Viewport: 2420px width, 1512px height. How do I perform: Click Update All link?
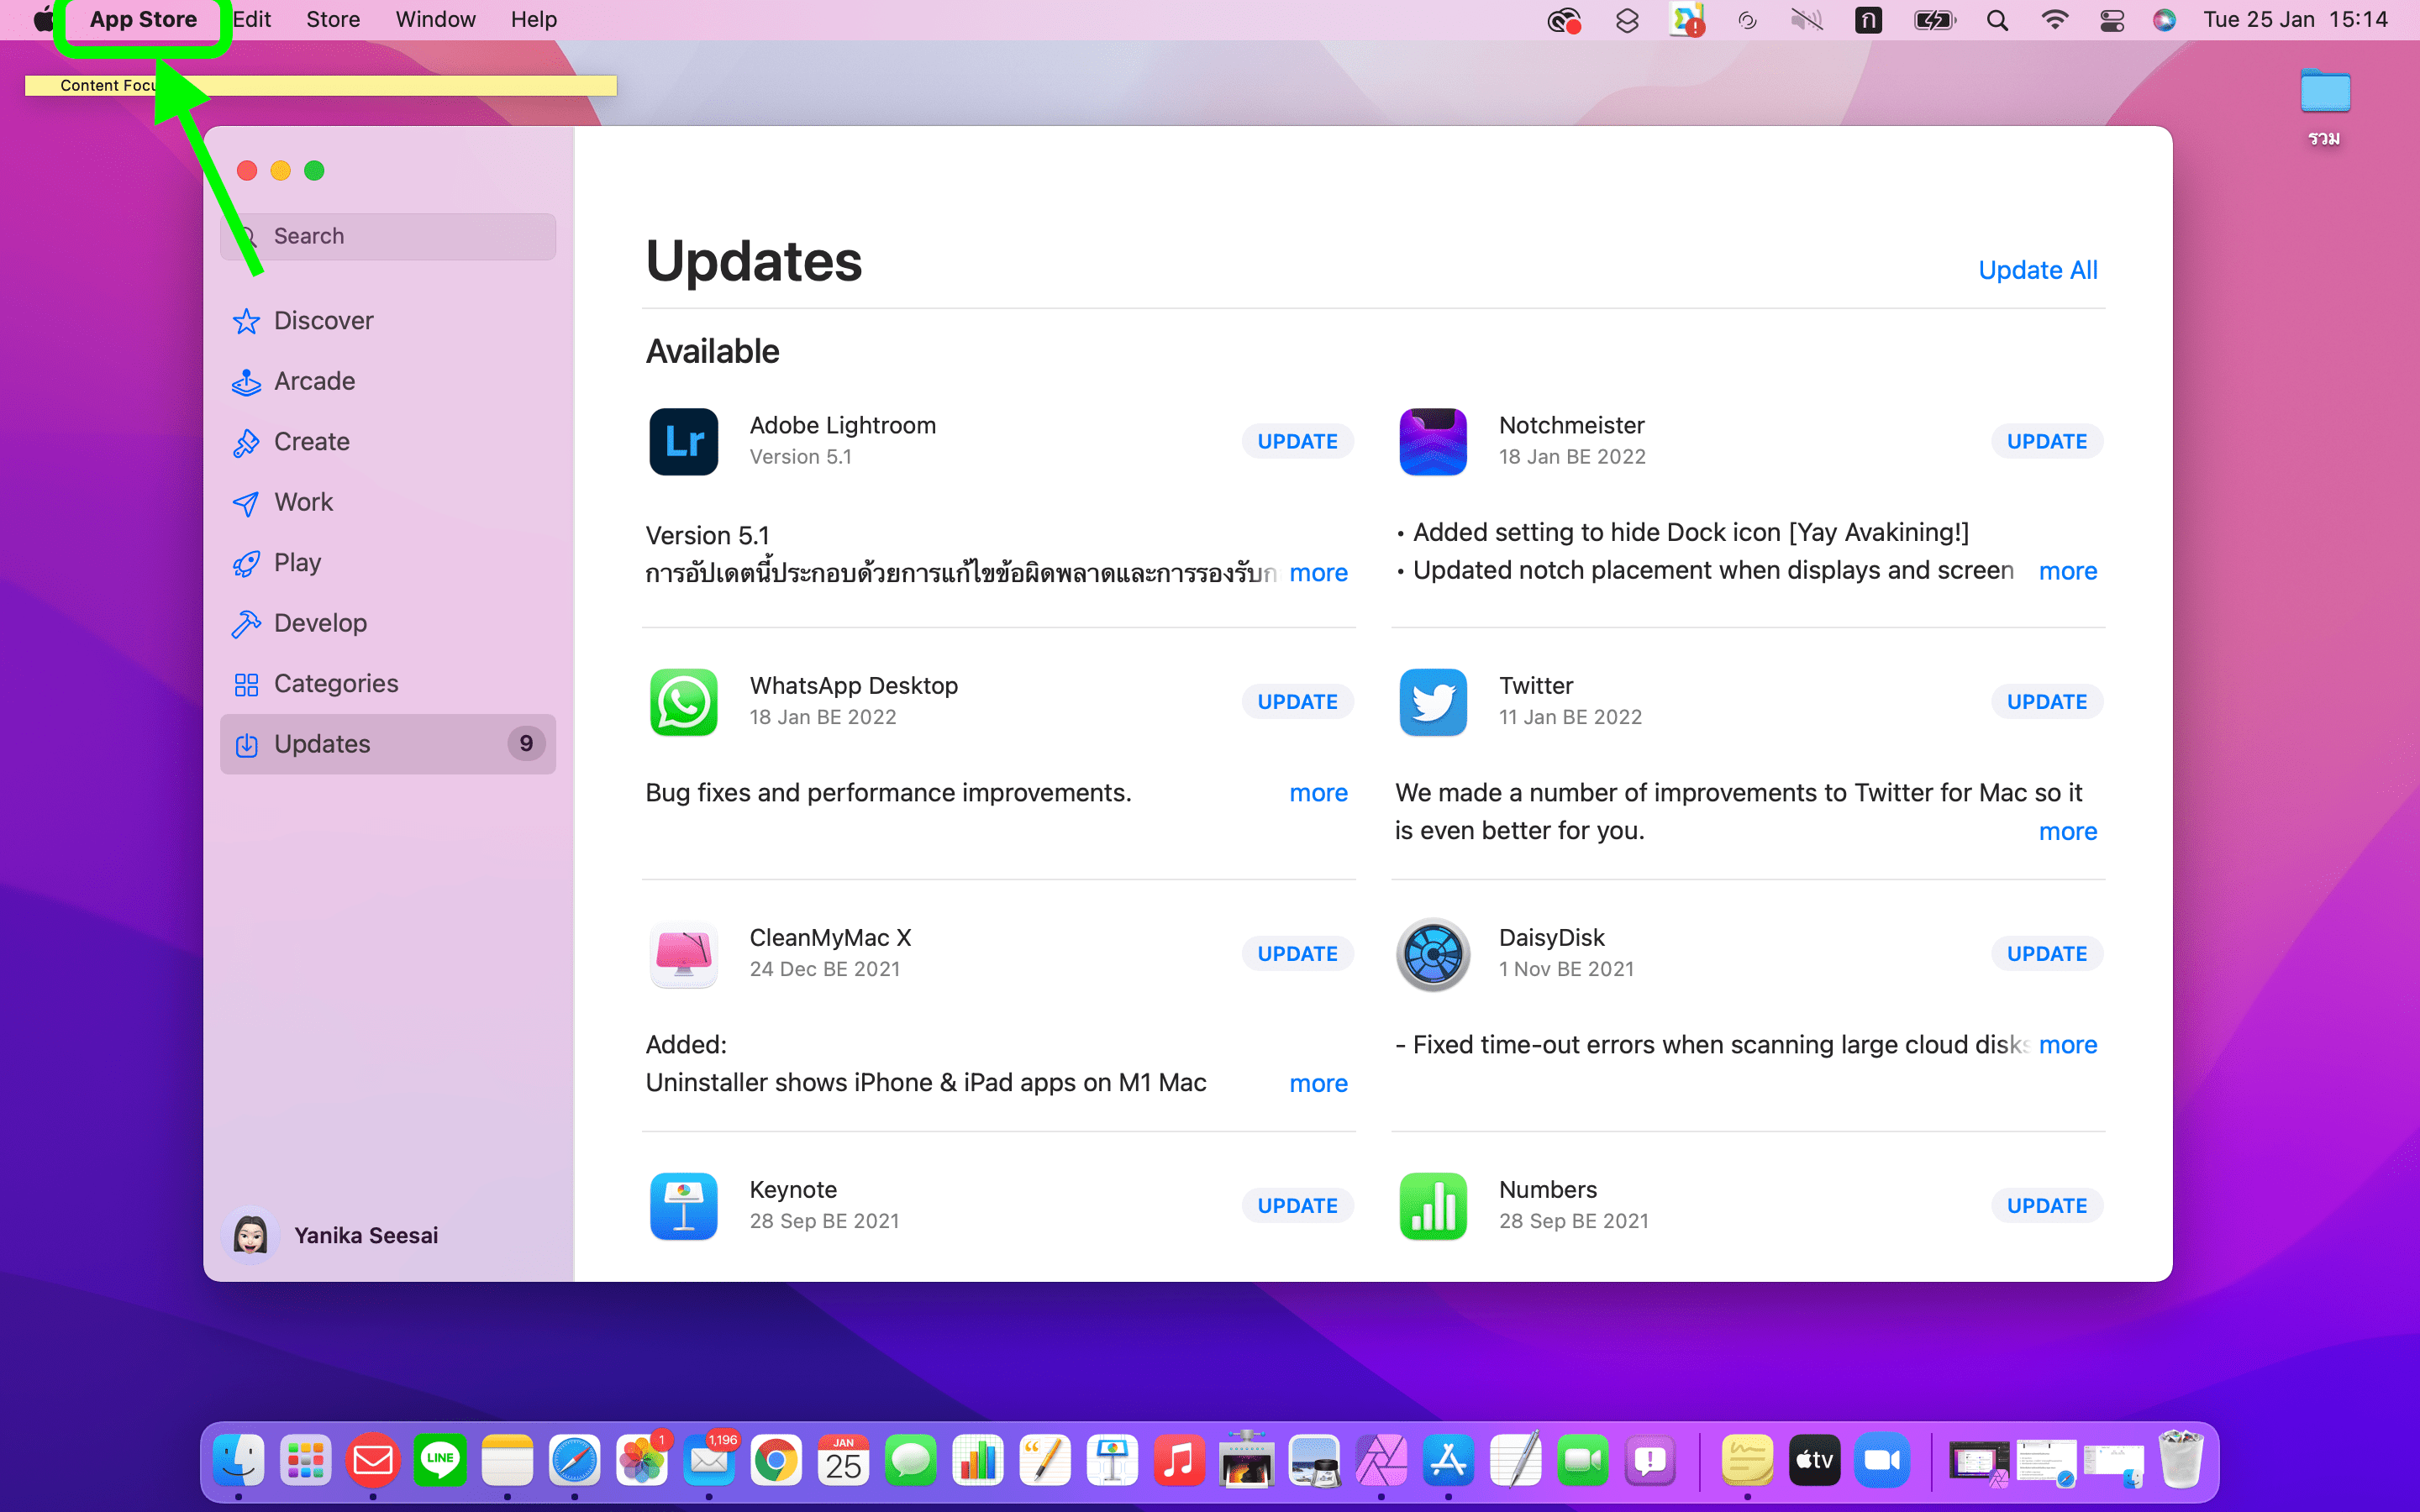click(2037, 270)
